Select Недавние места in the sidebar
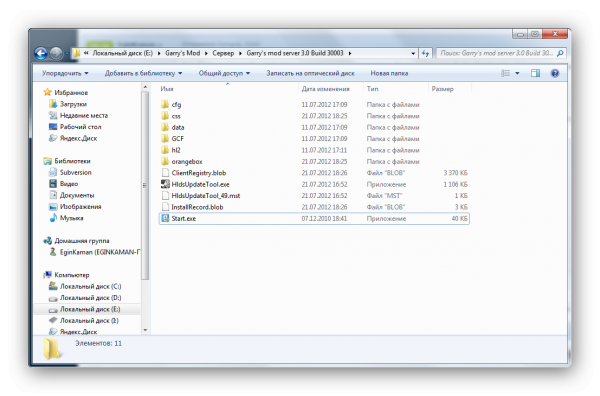600x396 pixels. pos(84,115)
